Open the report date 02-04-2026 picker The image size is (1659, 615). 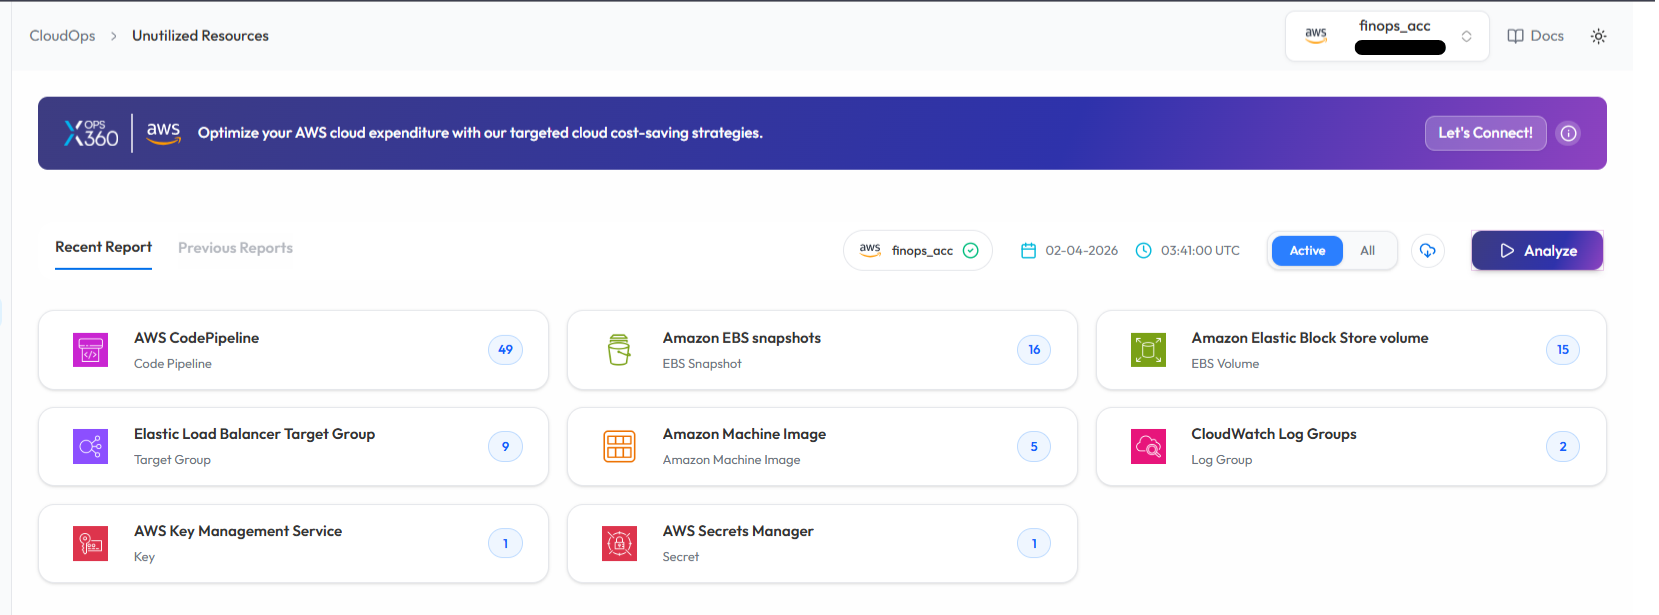pos(1069,251)
